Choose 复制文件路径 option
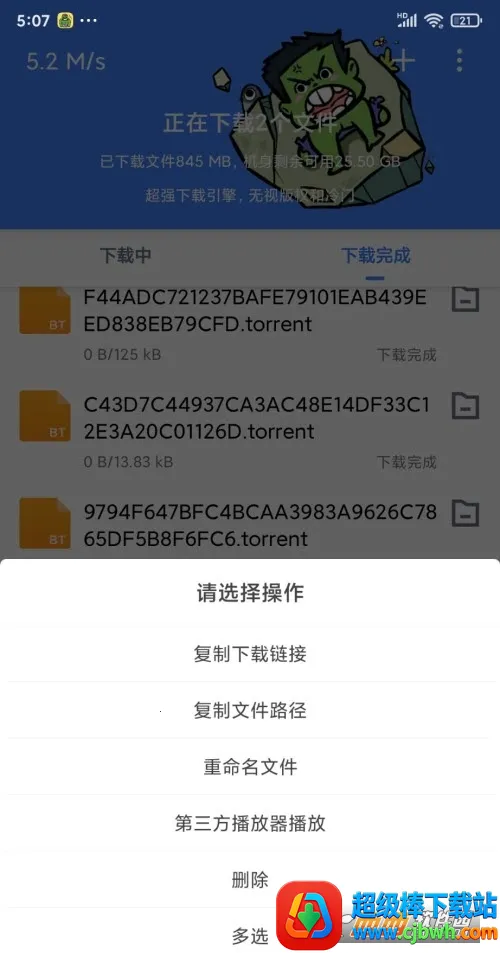Viewport: 500px width, 953px height. pyautogui.click(x=250, y=710)
